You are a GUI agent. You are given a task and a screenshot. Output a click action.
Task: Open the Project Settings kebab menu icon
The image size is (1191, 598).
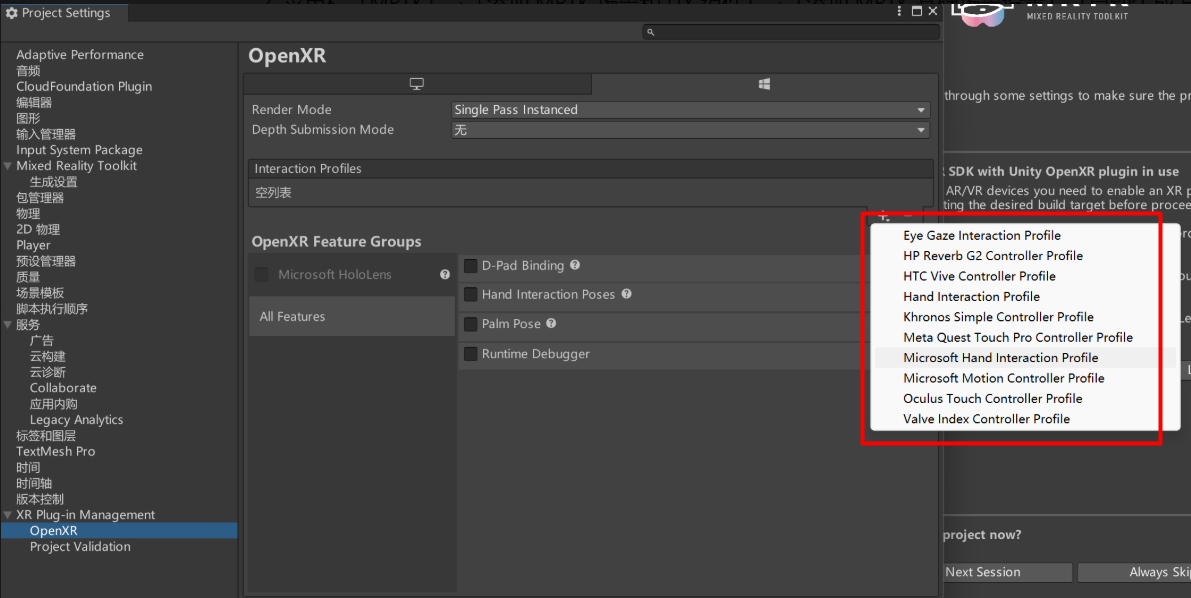pyautogui.click(x=899, y=11)
